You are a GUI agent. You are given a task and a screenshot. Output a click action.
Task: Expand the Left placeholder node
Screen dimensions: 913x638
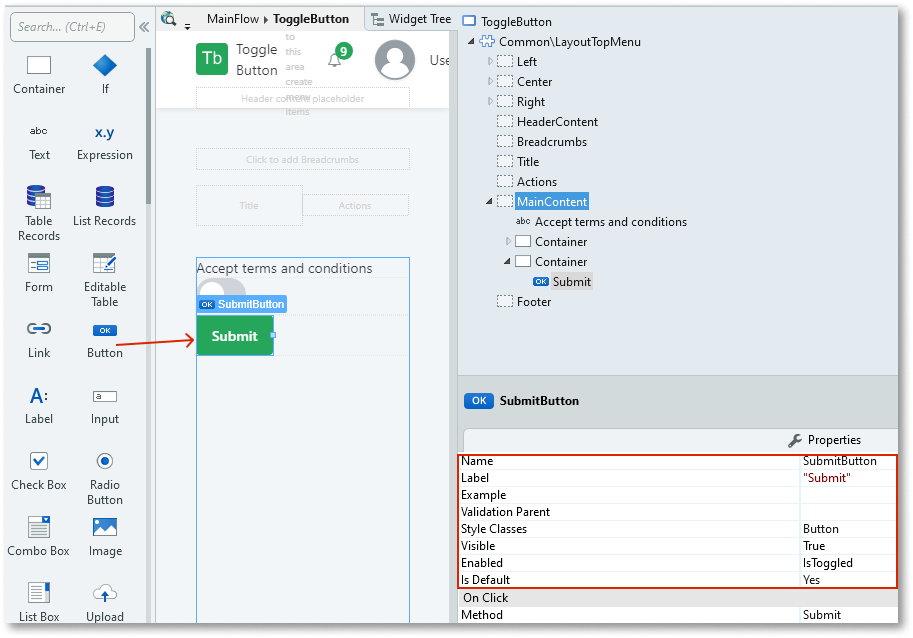490,62
